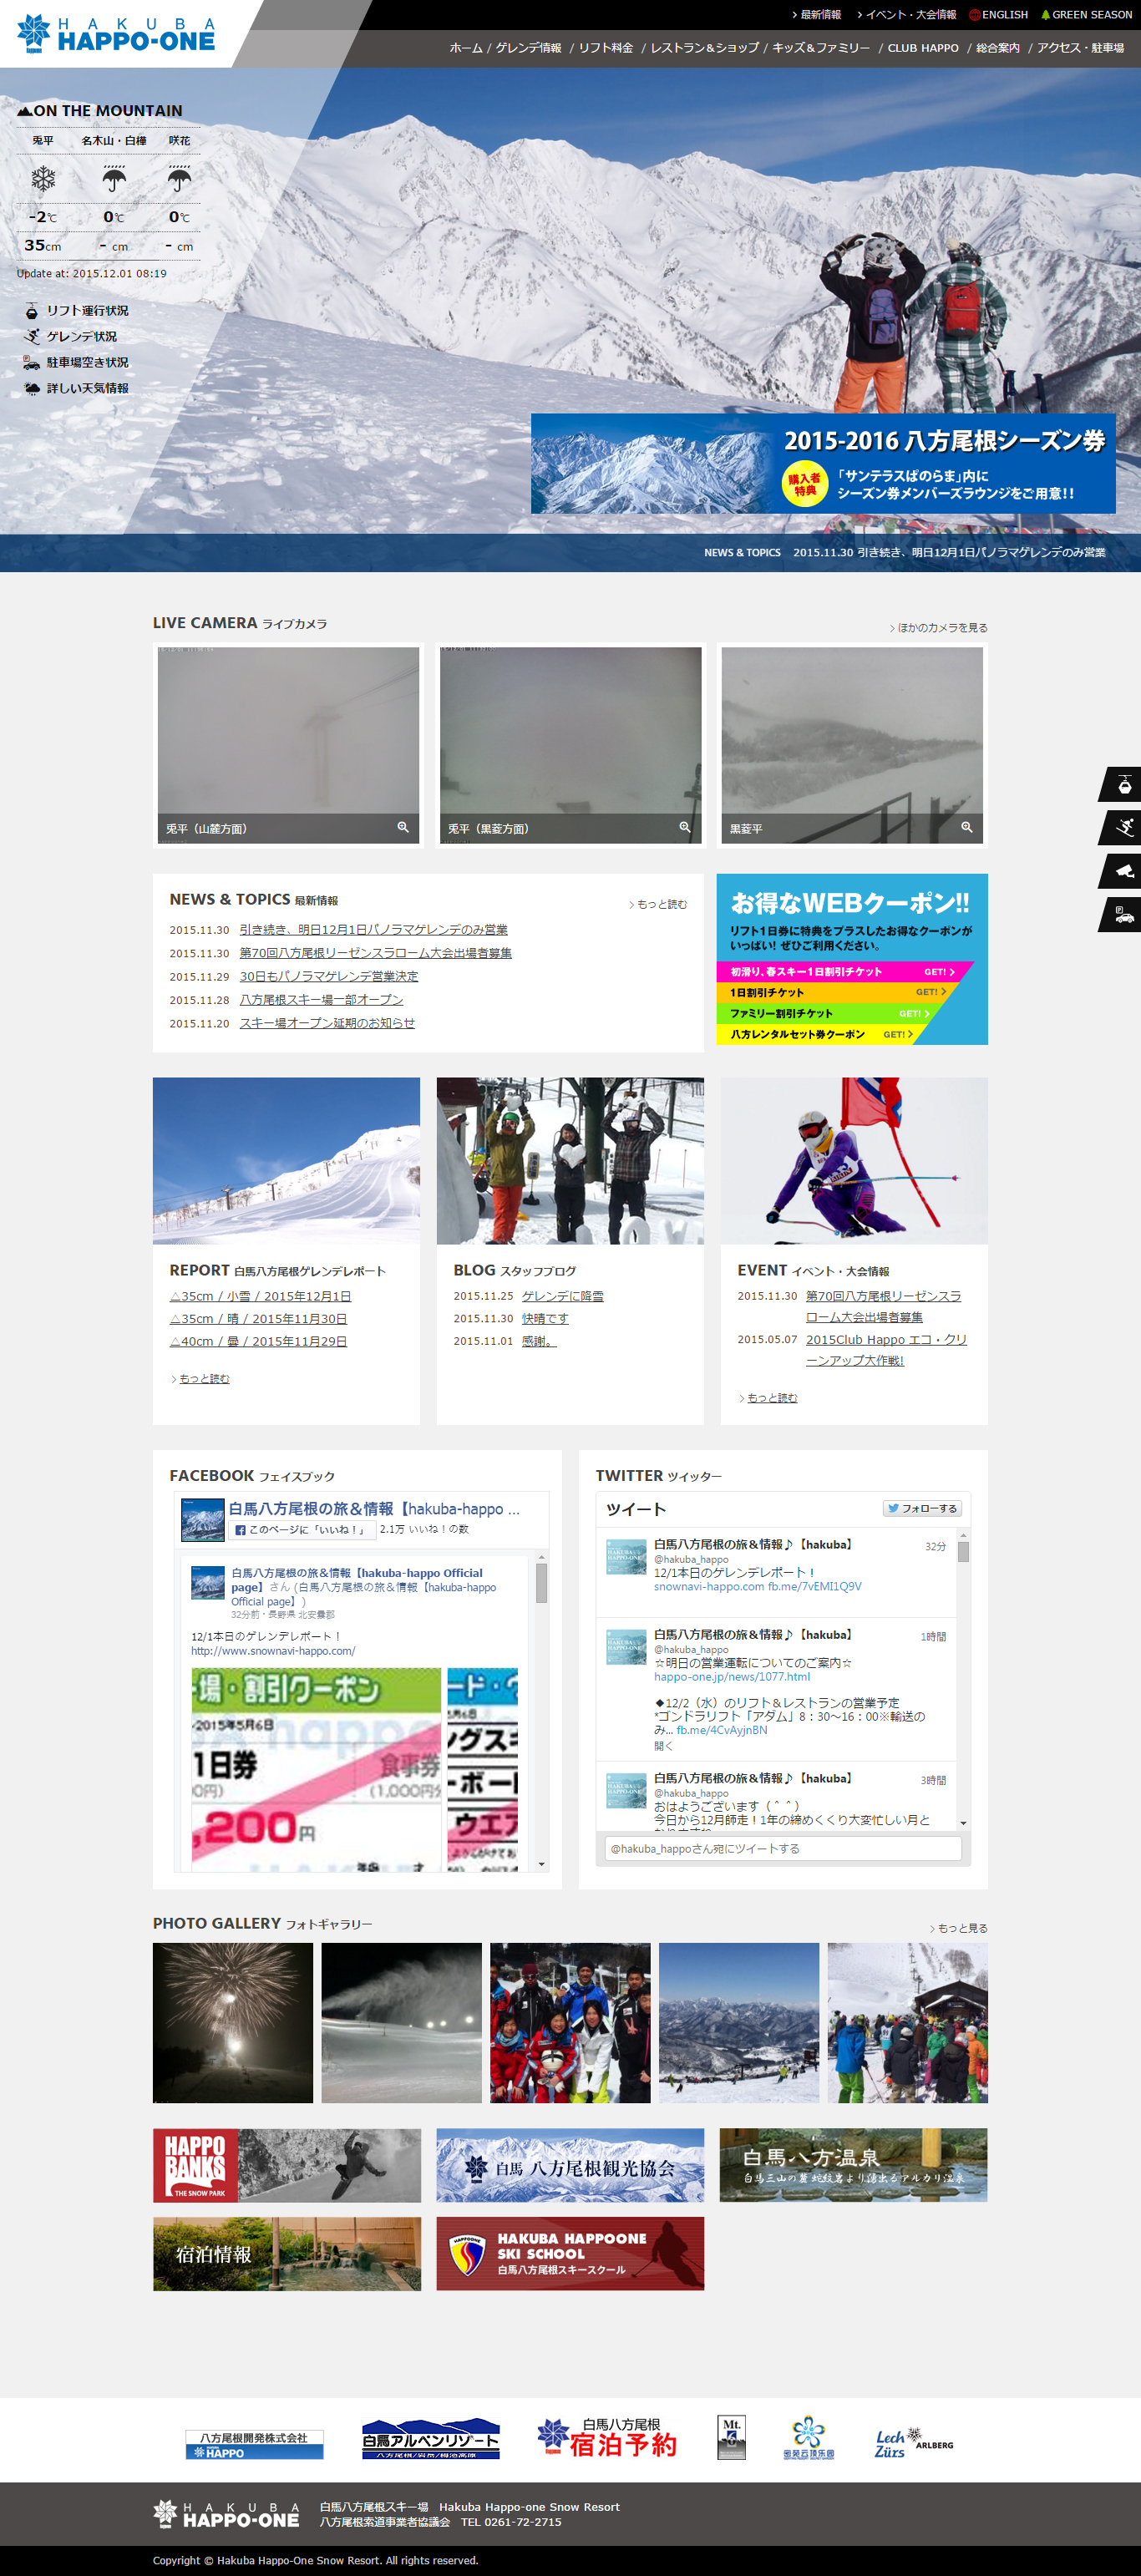Open the blue flower partner logo in footer
The height and width of the screenshot is (2576, 1141).
(808, 2438)
